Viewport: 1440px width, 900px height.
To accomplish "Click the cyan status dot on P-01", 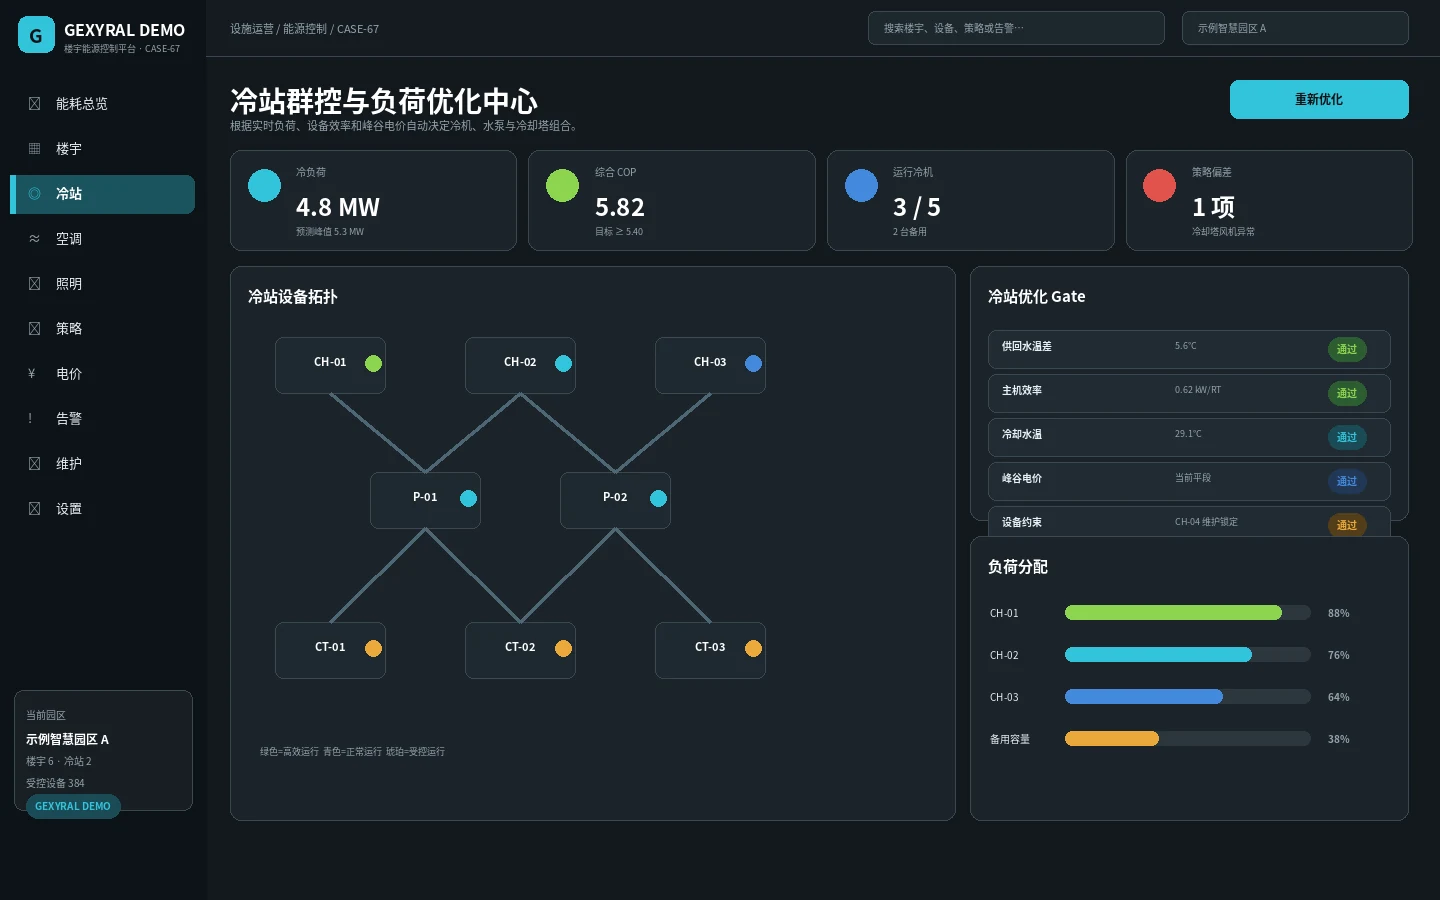I will [x=468, y=498].
